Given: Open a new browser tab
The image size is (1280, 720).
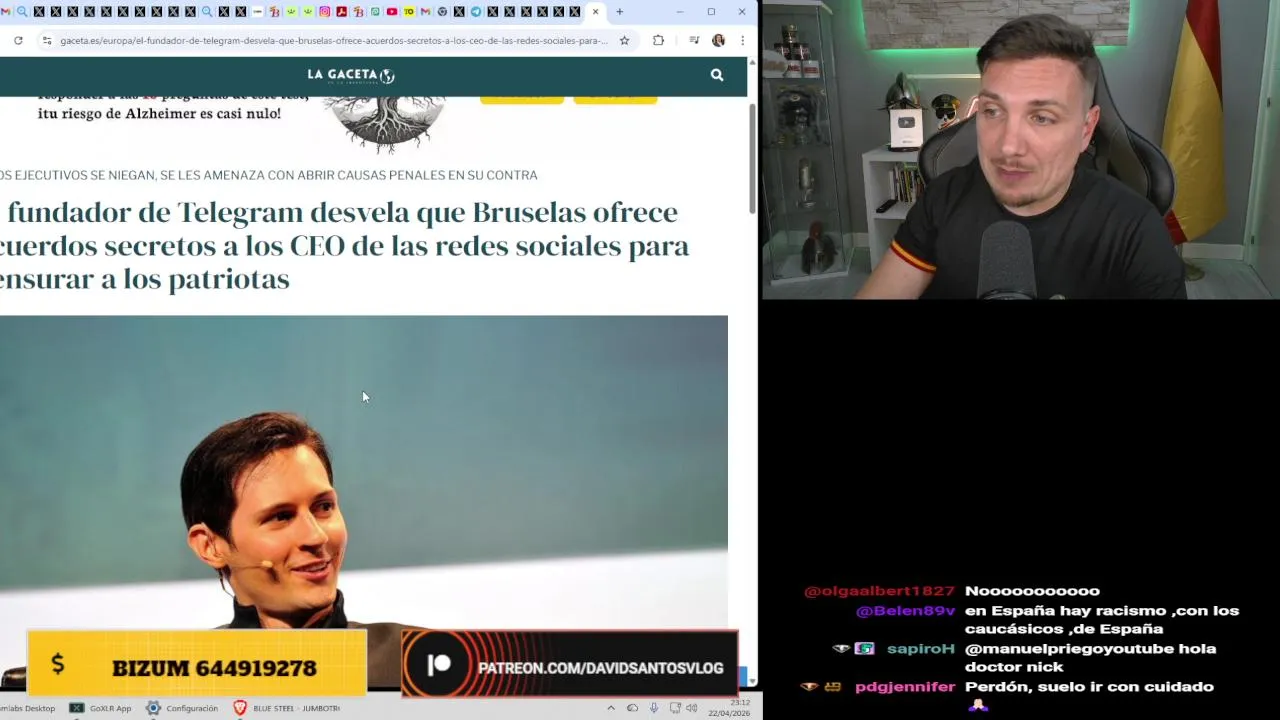Looking at the screenshot, I should pyautogui.click(x=620, y=12).
